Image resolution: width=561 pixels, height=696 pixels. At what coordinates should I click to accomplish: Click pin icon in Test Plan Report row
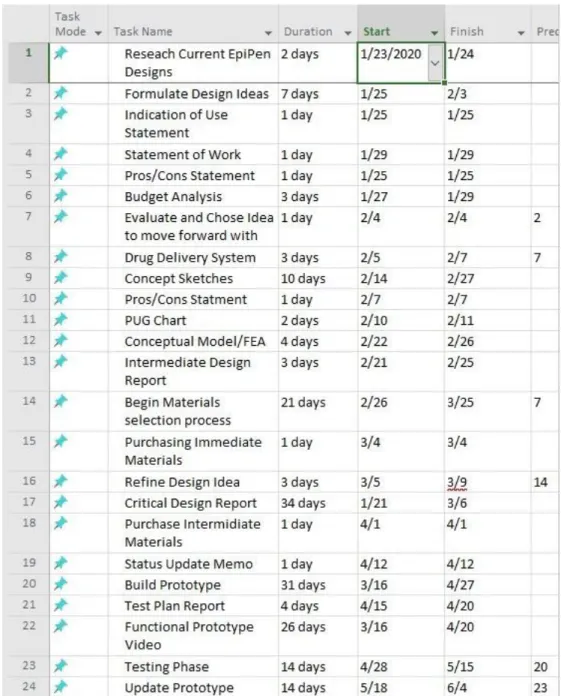[60, 605]
